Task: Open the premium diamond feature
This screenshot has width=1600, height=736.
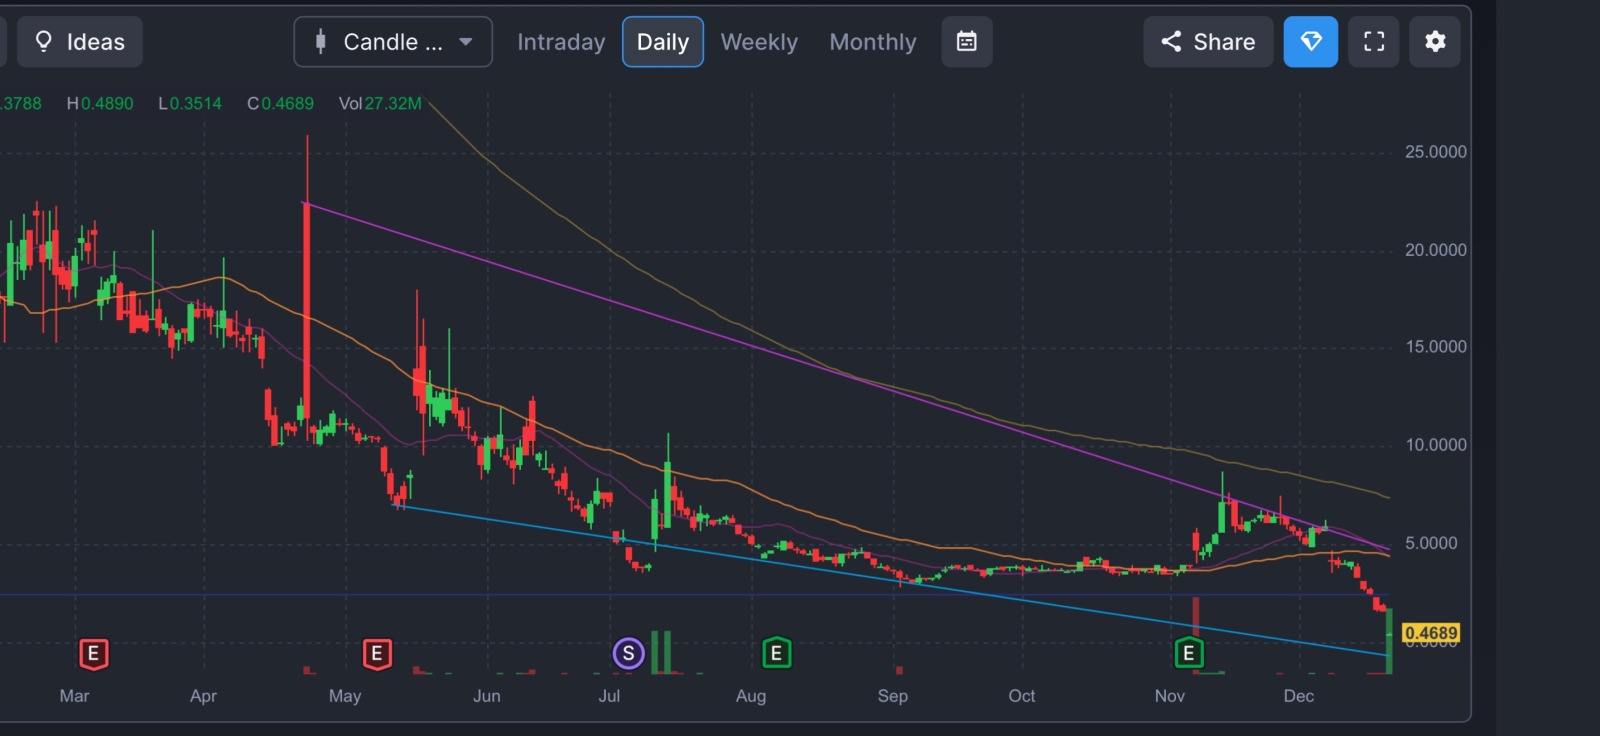Action: click(x=1311, y=42)
